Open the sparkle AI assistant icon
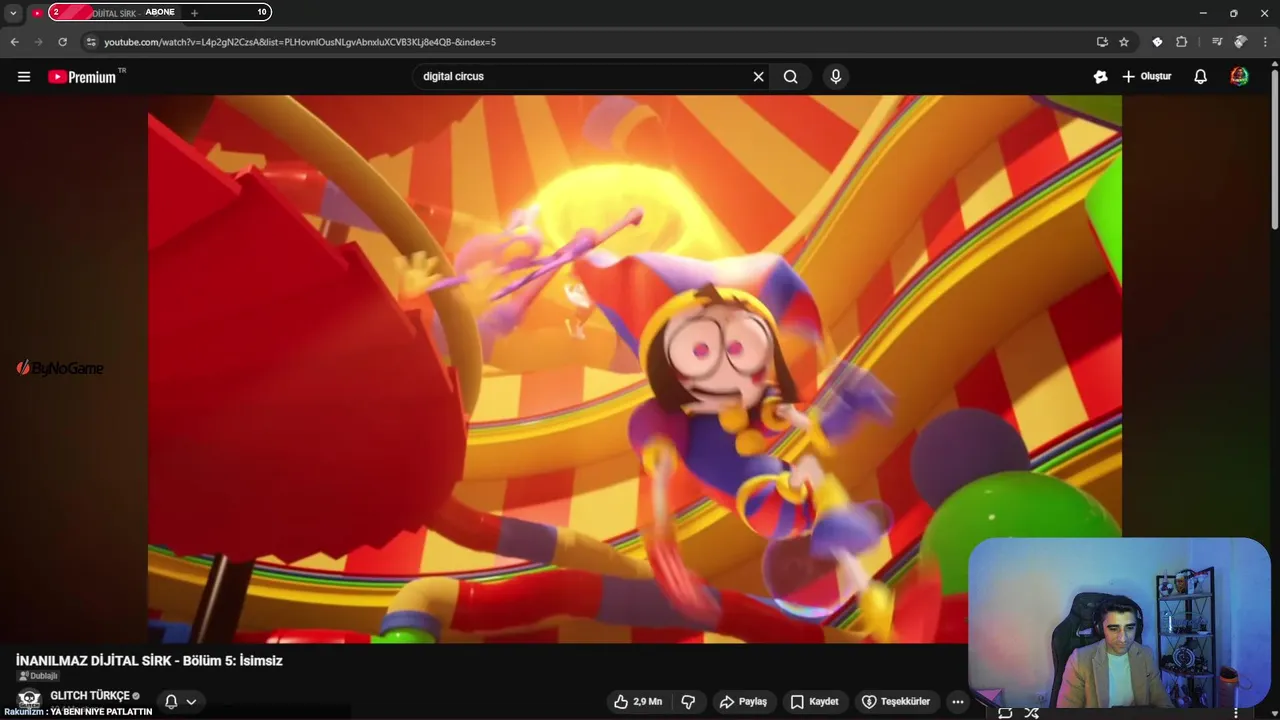Viewport: 1280px width, 720px height. click(1101, 77)
